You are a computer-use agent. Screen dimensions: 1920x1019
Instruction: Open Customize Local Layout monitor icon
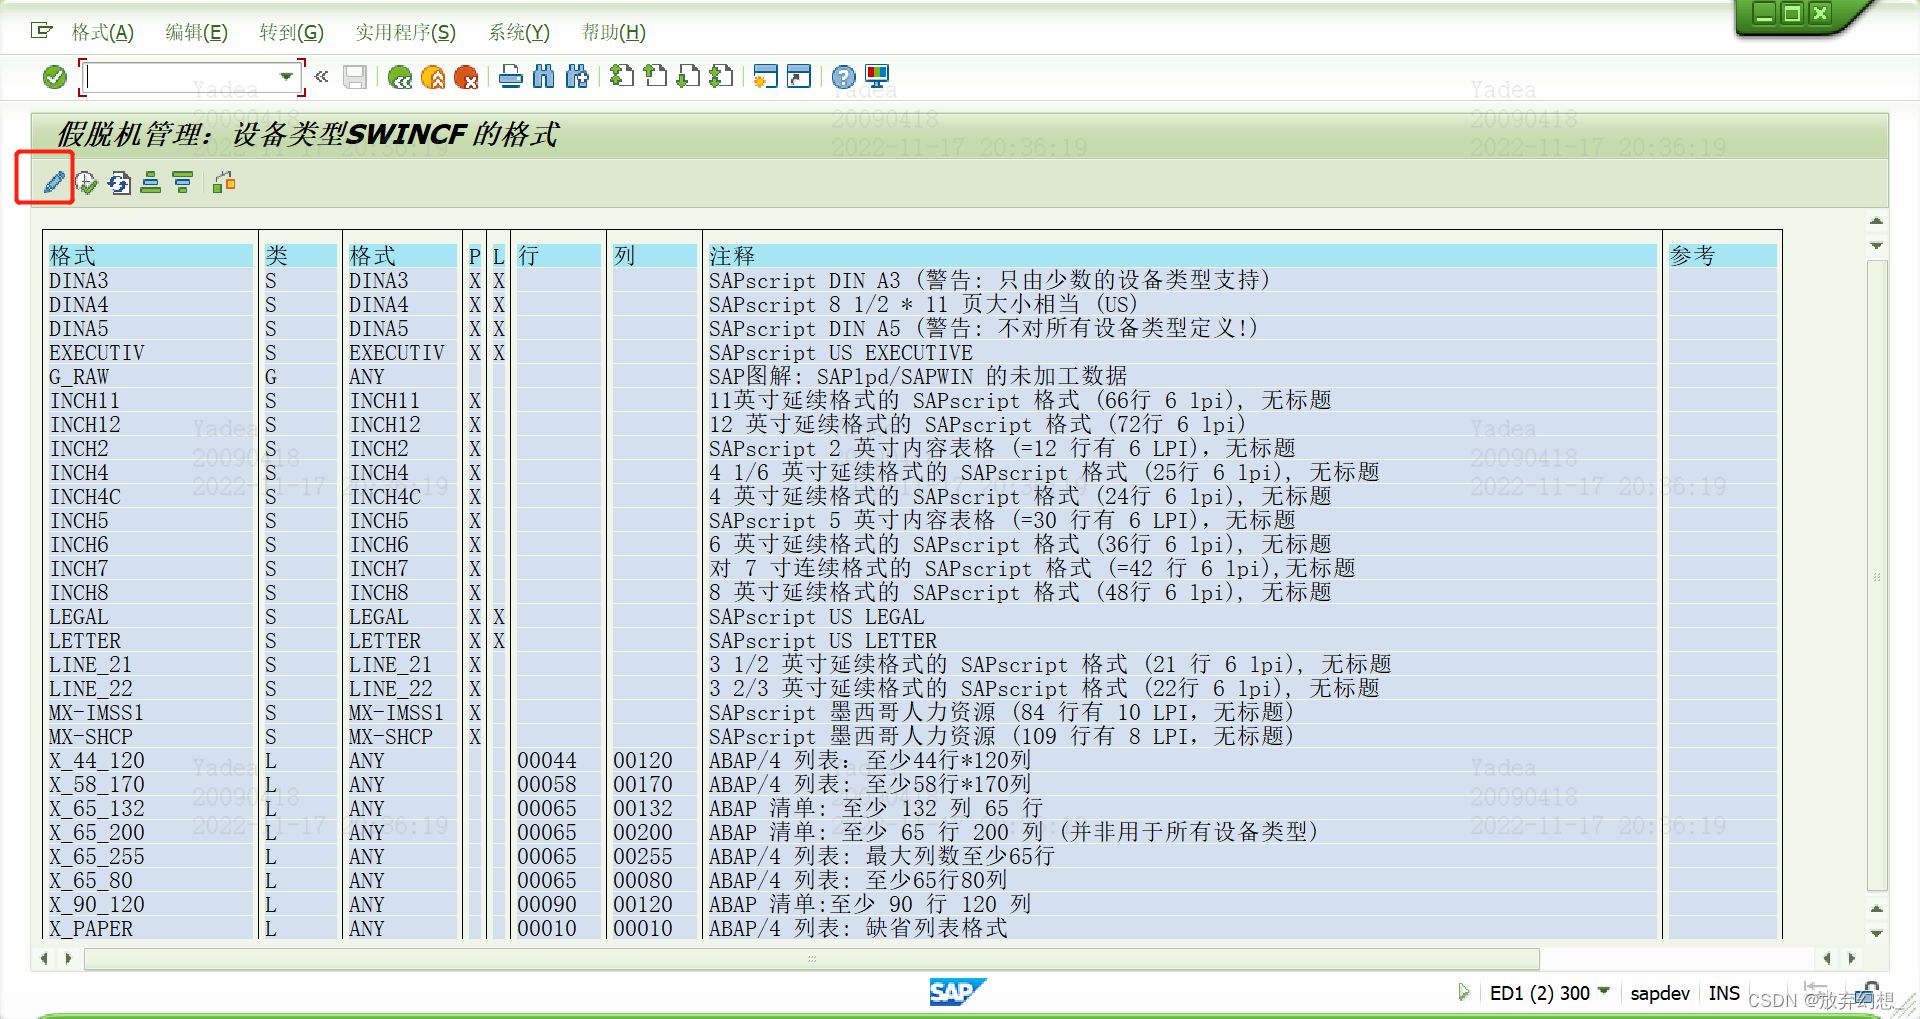coord(877,76)
